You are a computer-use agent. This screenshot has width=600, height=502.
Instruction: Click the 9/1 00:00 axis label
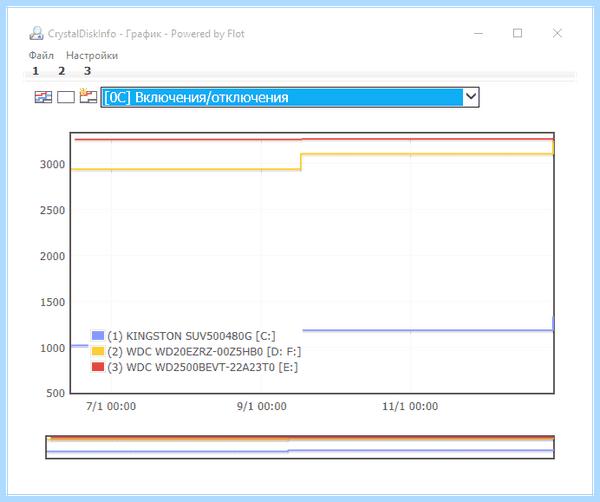pos(262,406)
